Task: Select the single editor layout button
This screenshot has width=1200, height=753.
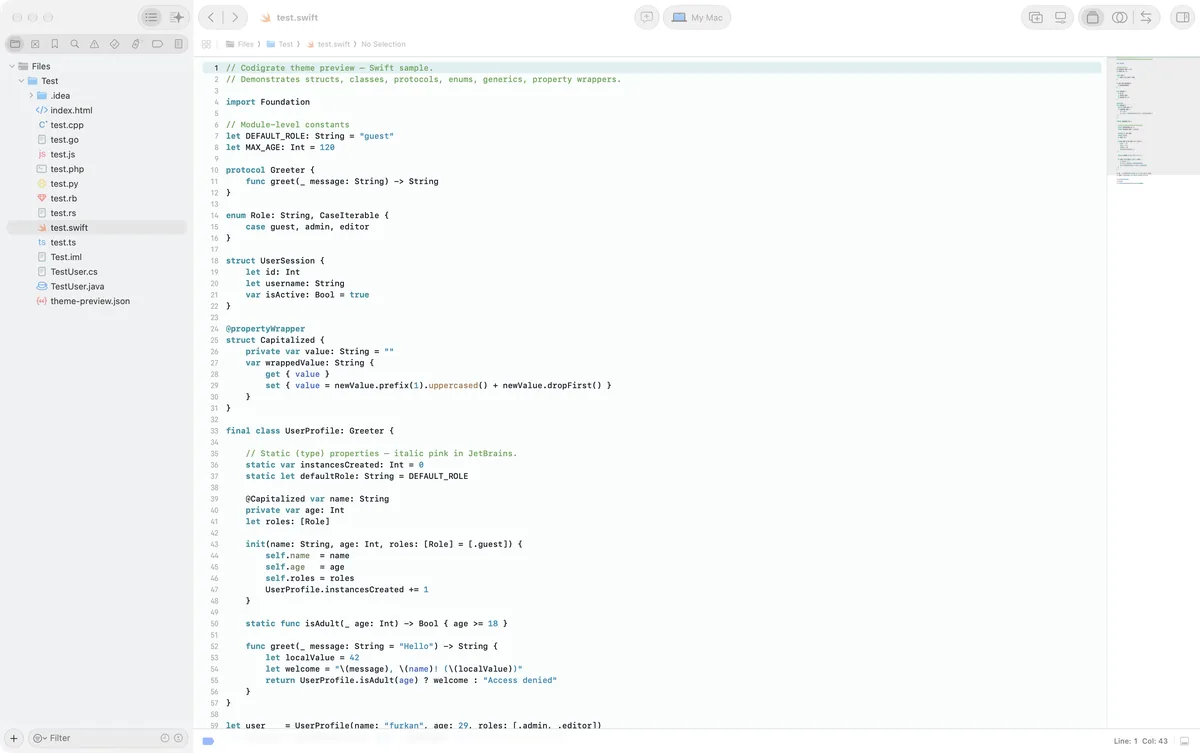Action: tap(1092, 17)
